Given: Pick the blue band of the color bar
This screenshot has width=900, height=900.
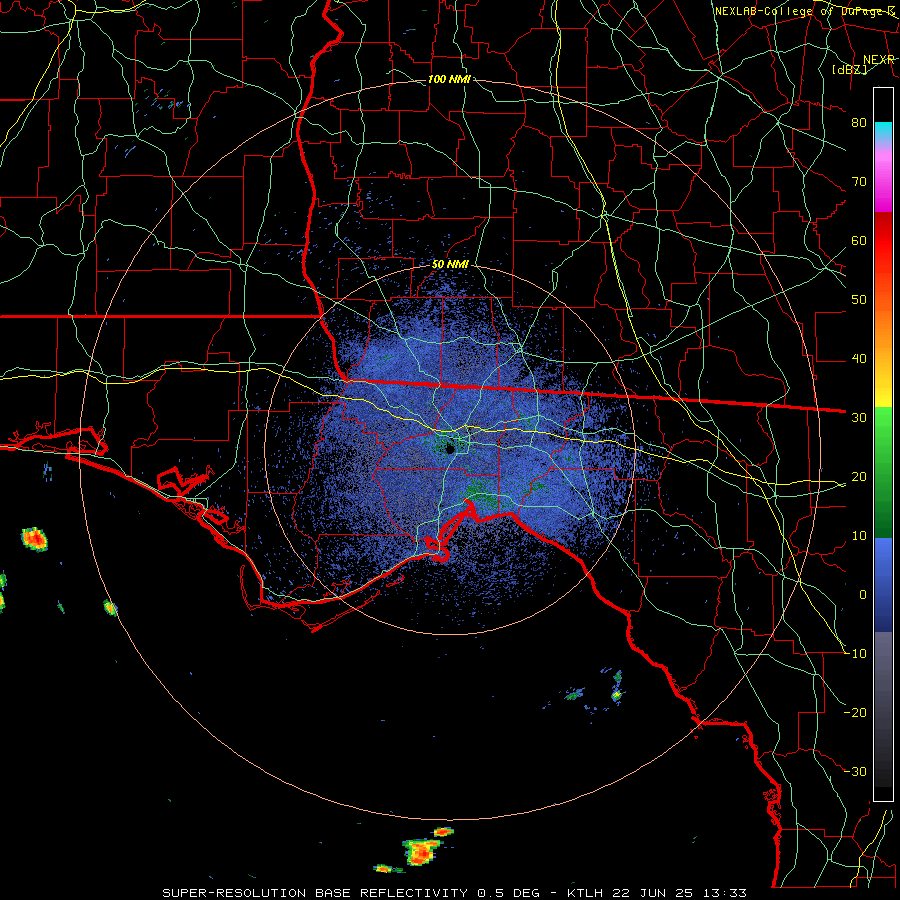Looking at the screenshot, I should click(x=883, y=584).
